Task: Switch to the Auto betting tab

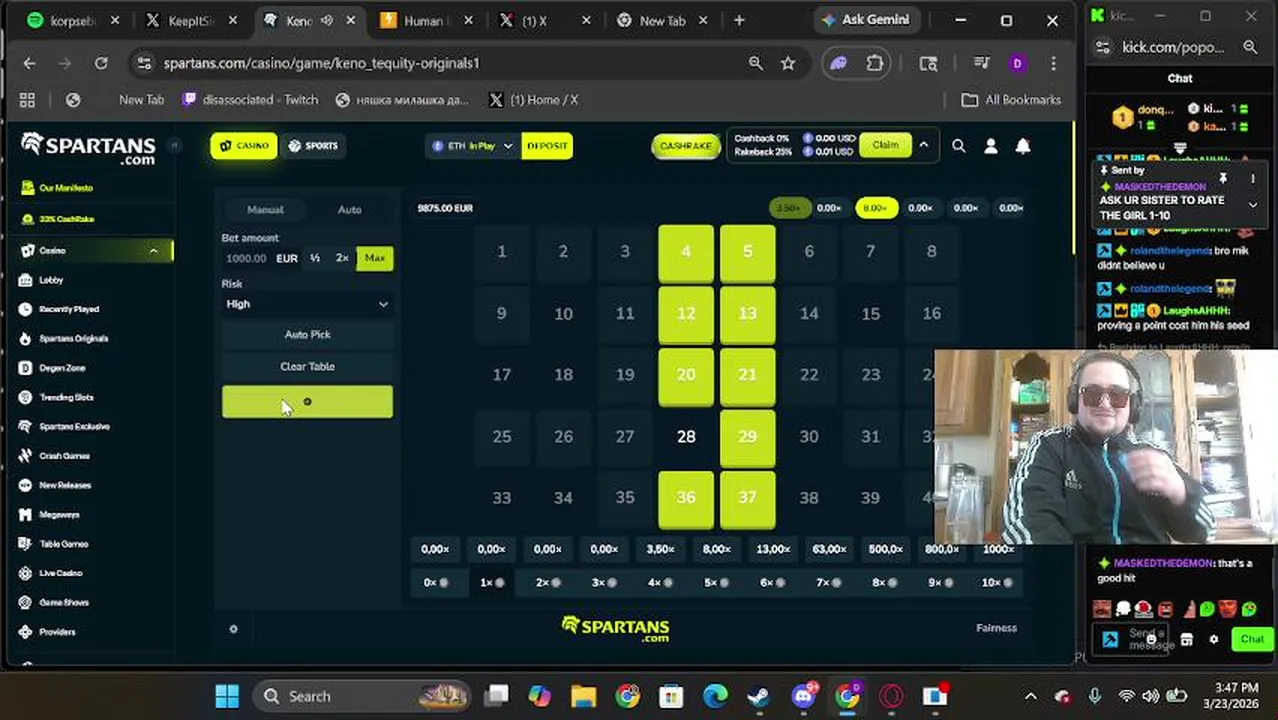Action: (349, 210)
